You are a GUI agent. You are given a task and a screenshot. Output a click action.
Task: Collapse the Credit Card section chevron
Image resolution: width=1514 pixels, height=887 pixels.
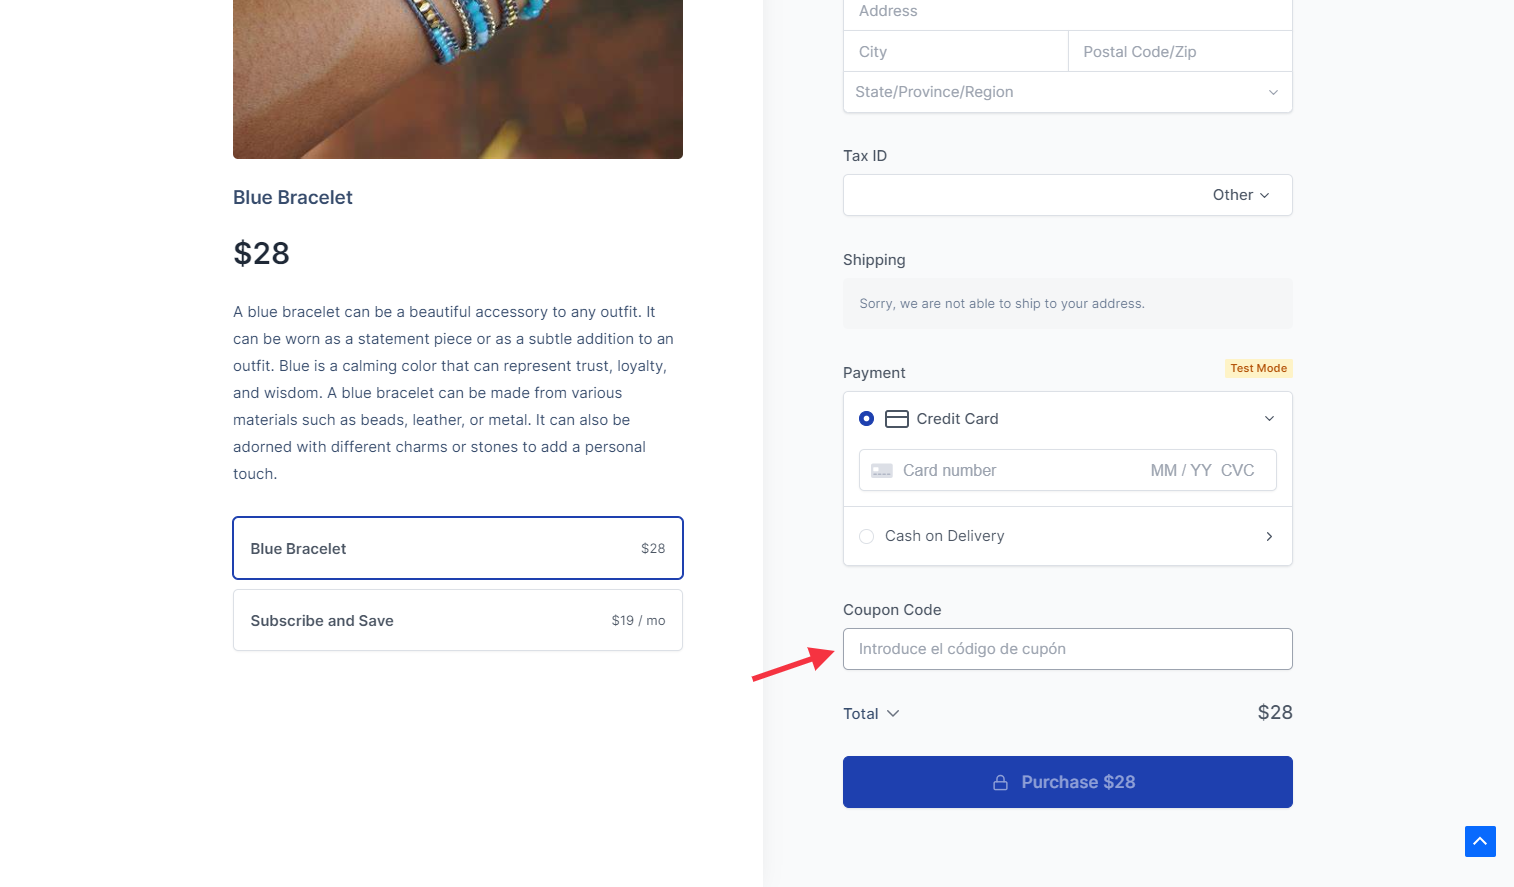(x=1269, y=419)
